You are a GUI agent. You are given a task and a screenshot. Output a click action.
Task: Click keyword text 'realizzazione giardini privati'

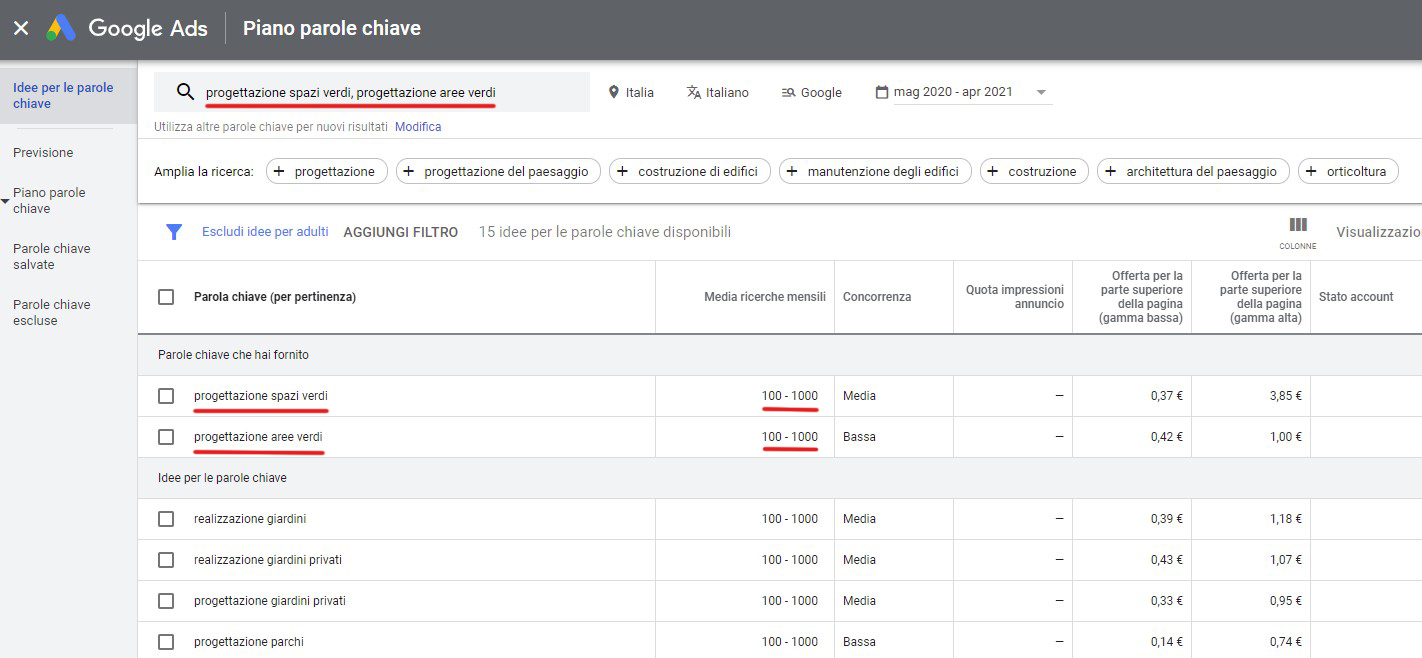(270, 560)
